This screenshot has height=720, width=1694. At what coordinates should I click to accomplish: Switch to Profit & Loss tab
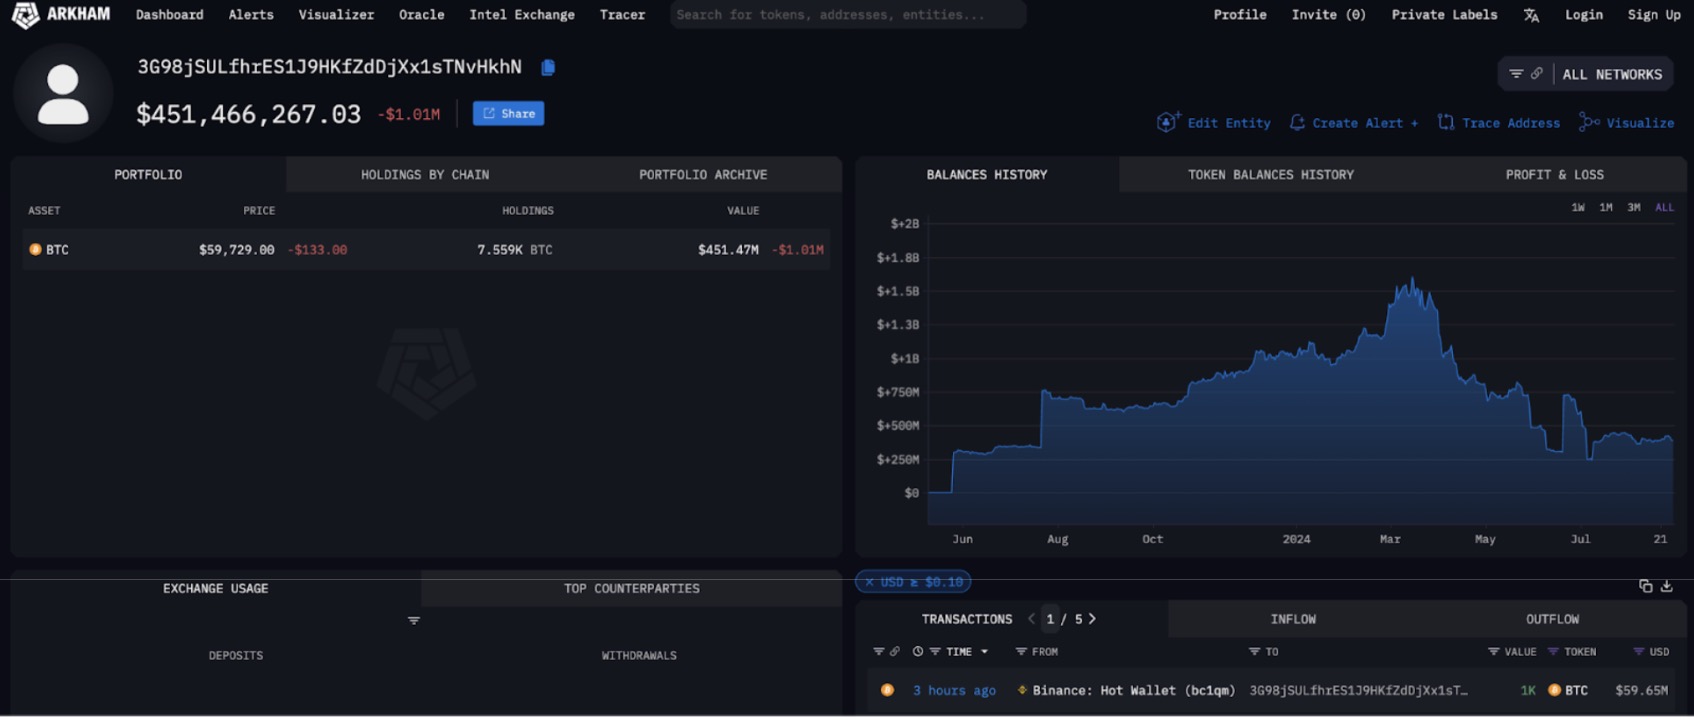[1554, 174]
